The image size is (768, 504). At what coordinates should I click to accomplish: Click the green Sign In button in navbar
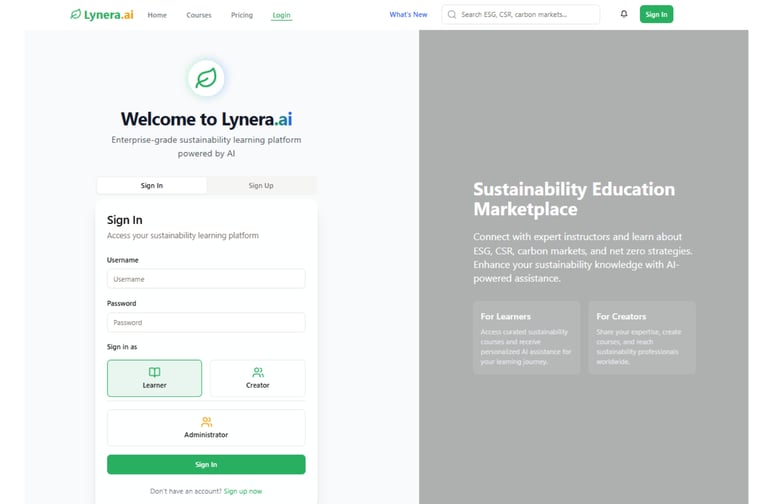click(x=656, y=14)
